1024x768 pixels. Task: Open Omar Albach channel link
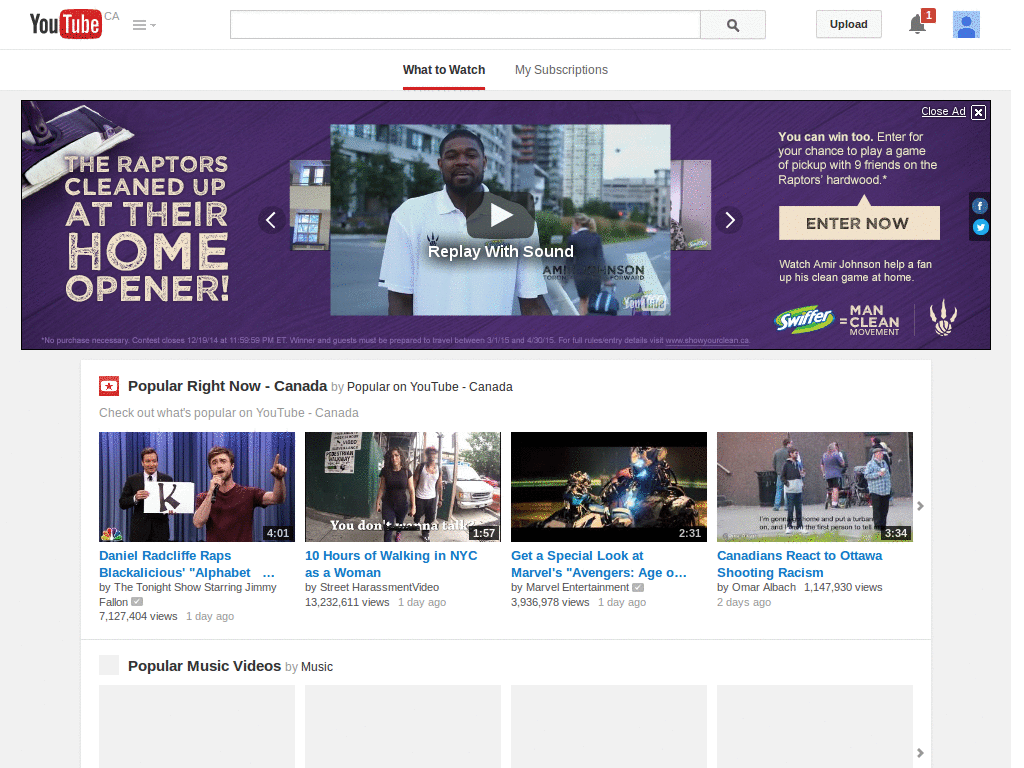click(763, 587)
